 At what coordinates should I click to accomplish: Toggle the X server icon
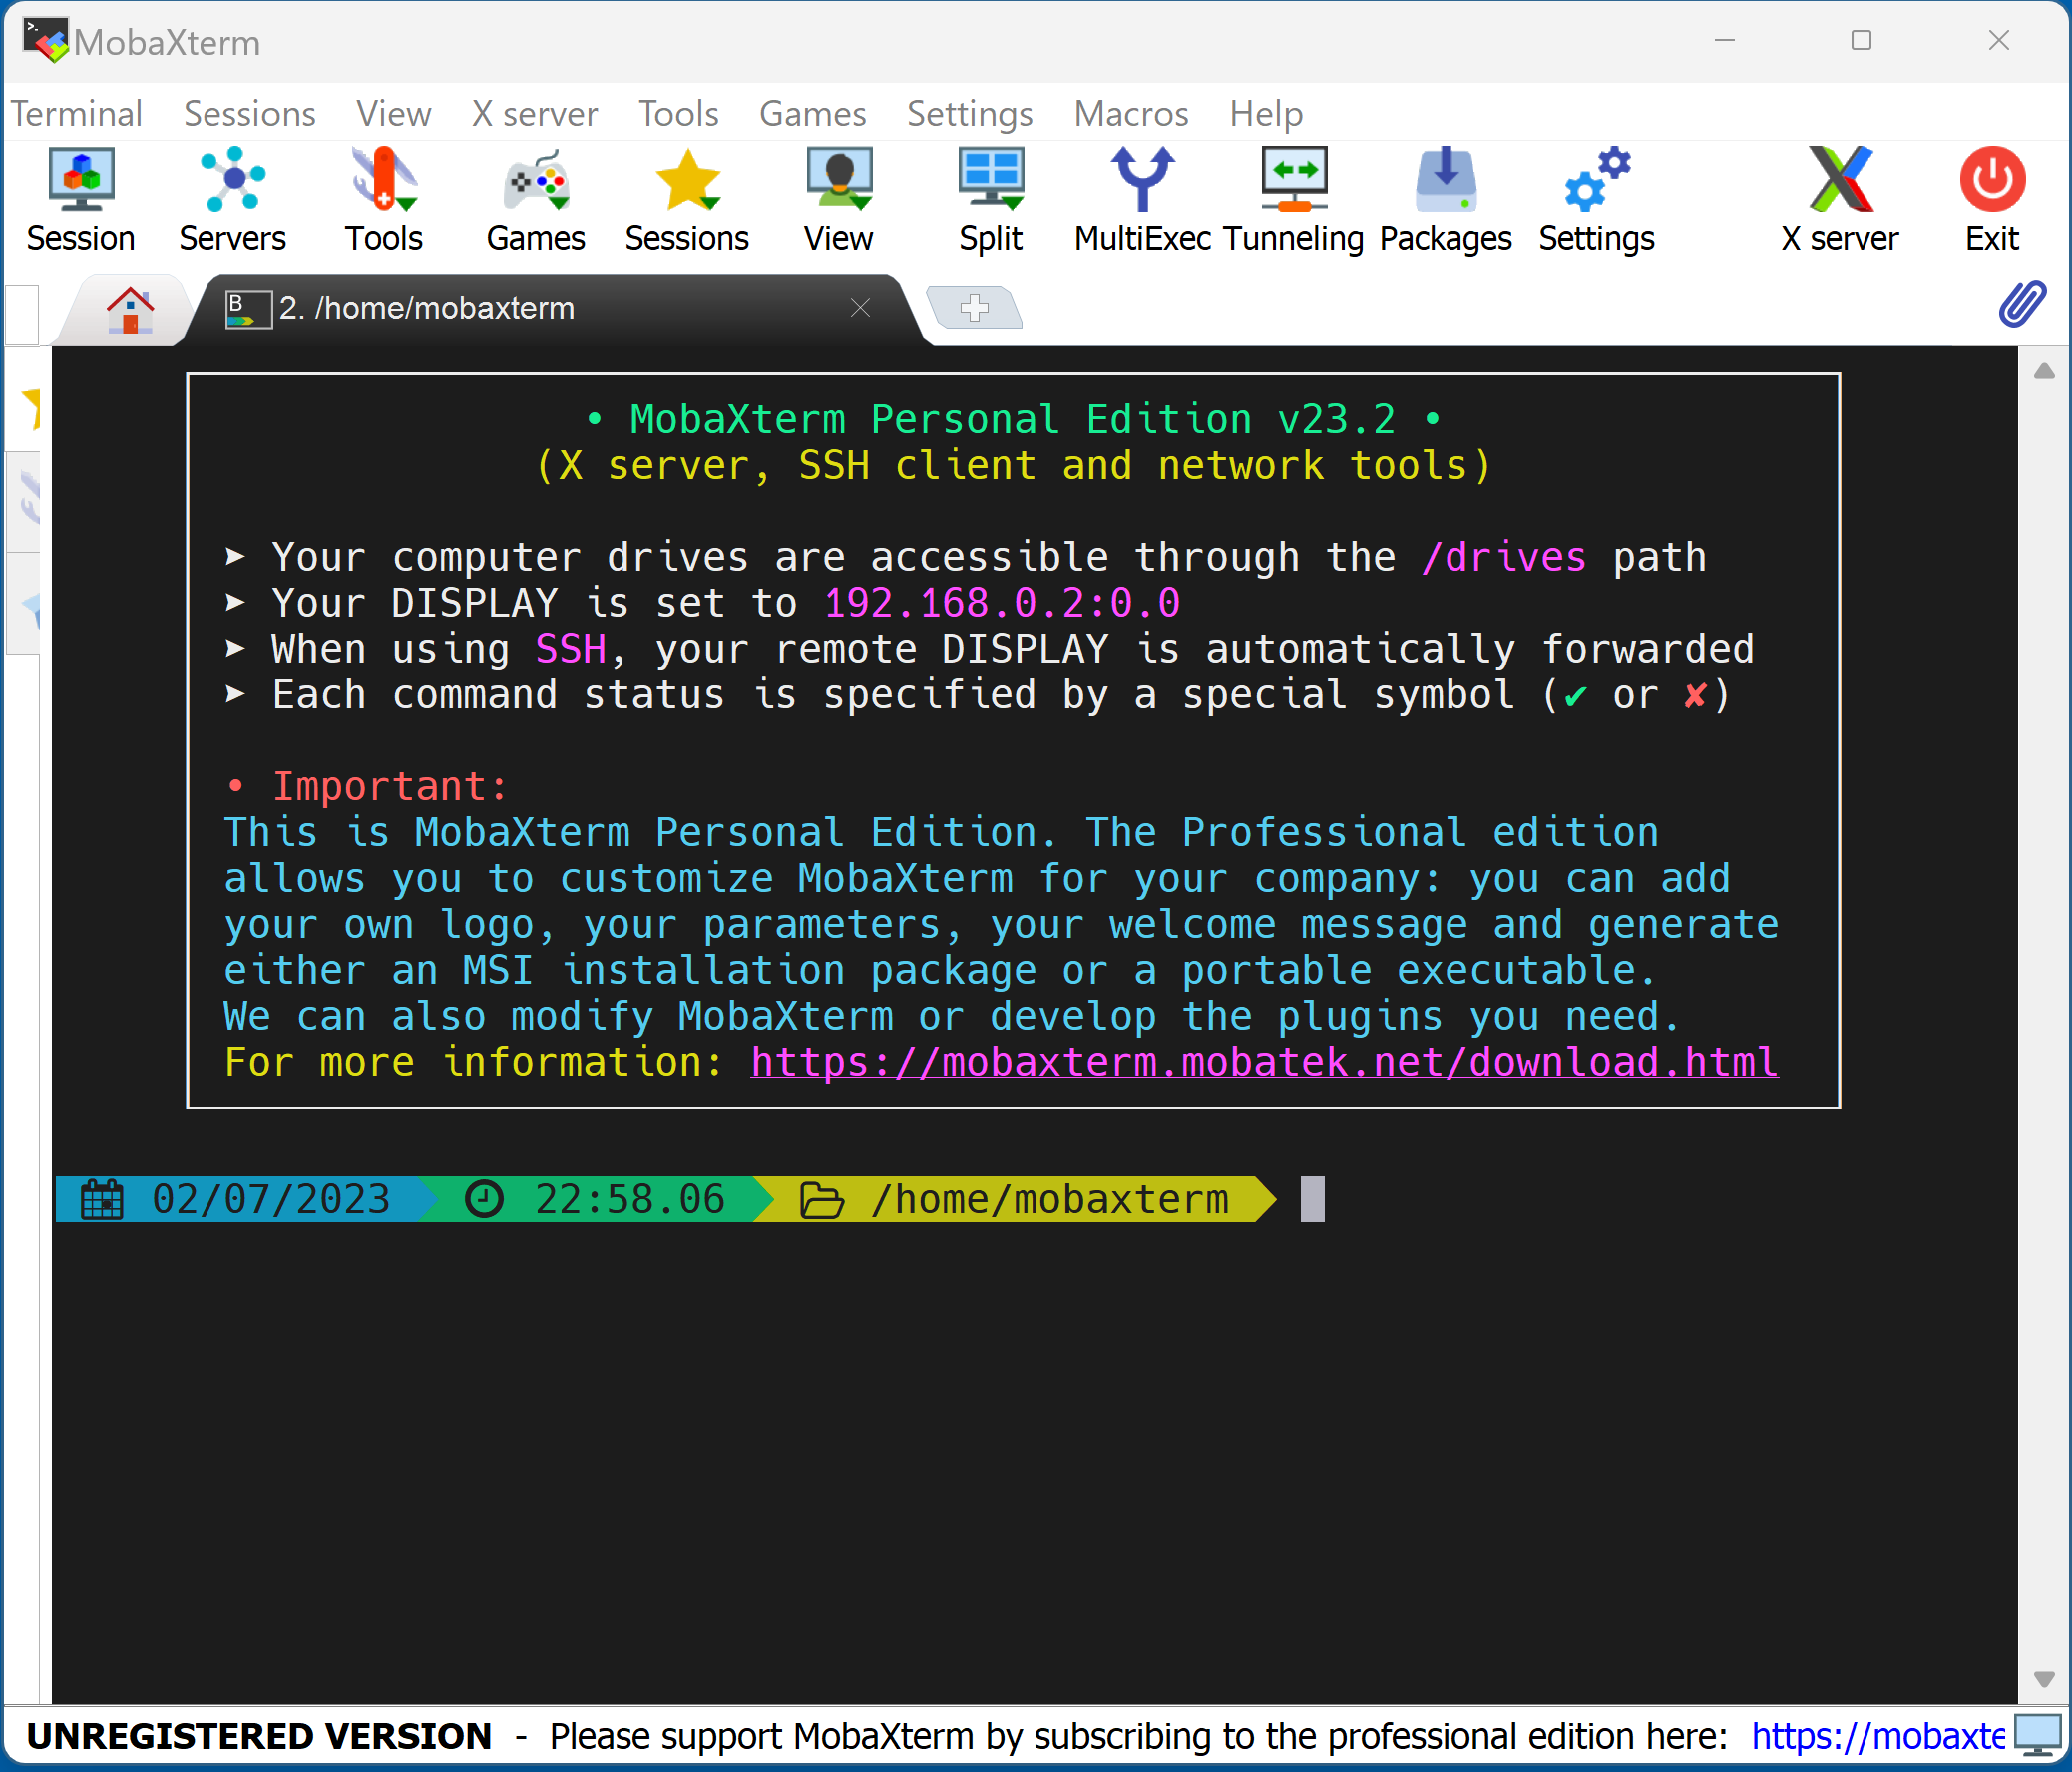click(1840, 200)
